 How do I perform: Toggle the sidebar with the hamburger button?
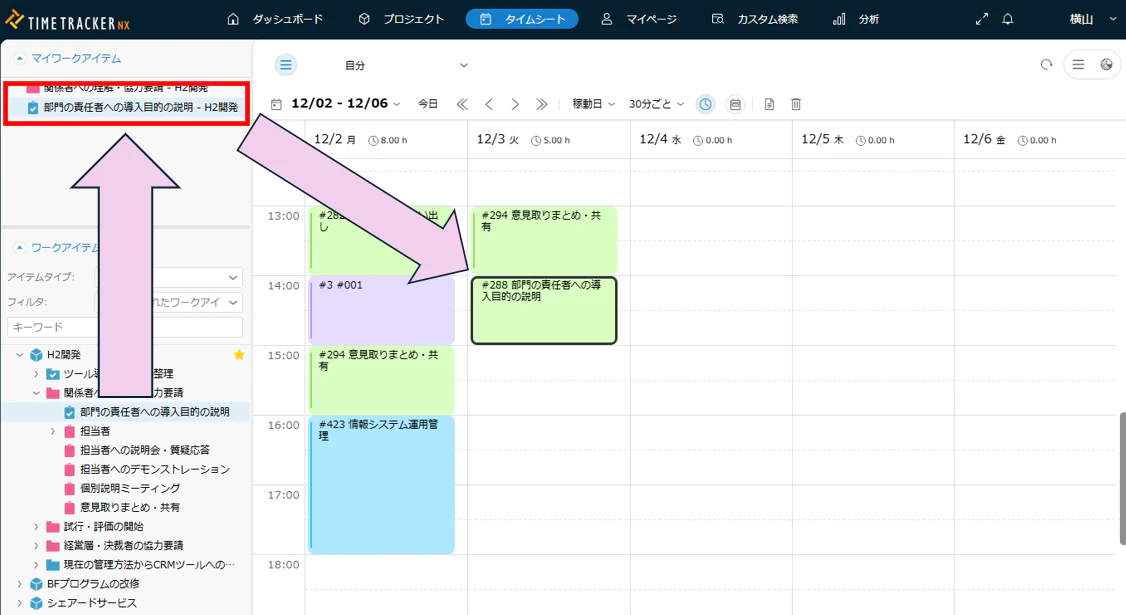pyautogui.click(x=286, y=65)
